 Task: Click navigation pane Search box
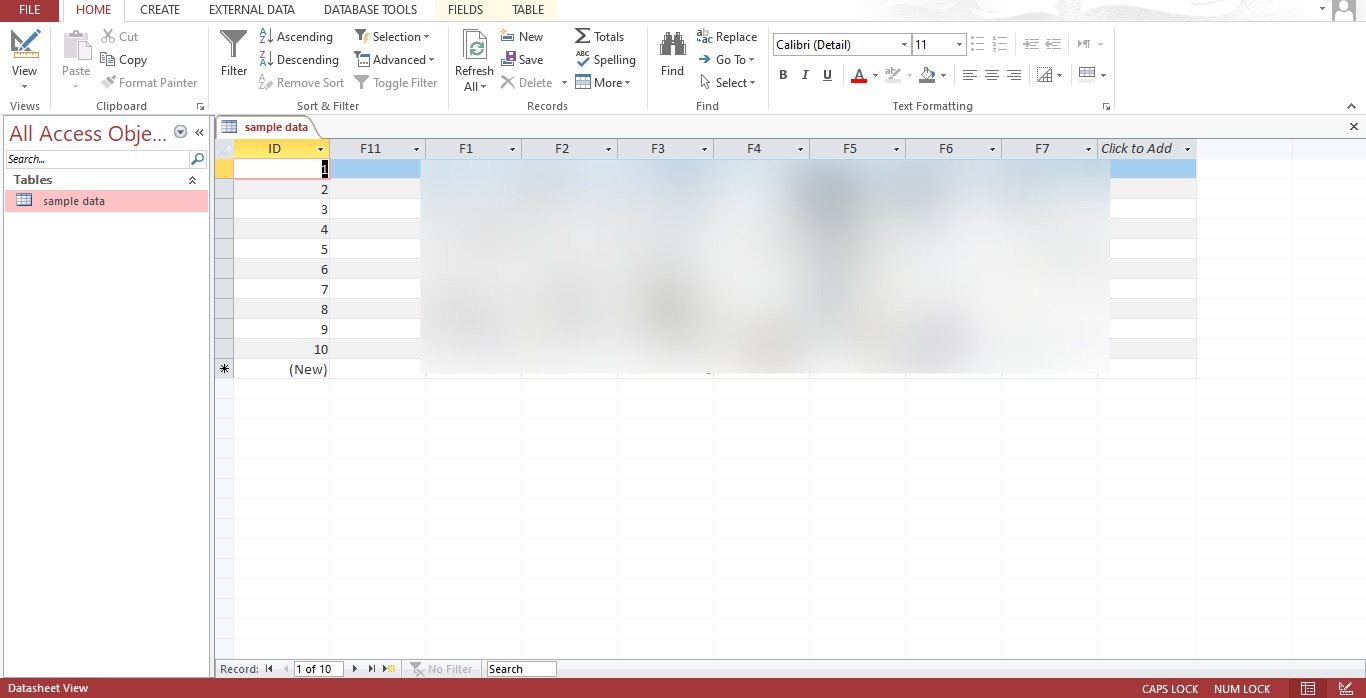(97, 159)
